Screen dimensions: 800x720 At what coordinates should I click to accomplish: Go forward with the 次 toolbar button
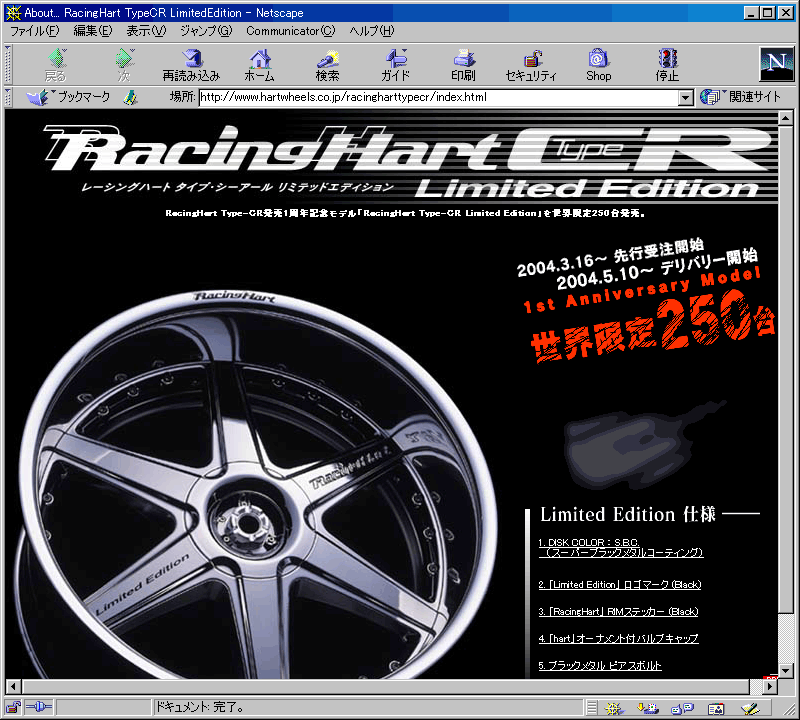[x=124, y=65]
